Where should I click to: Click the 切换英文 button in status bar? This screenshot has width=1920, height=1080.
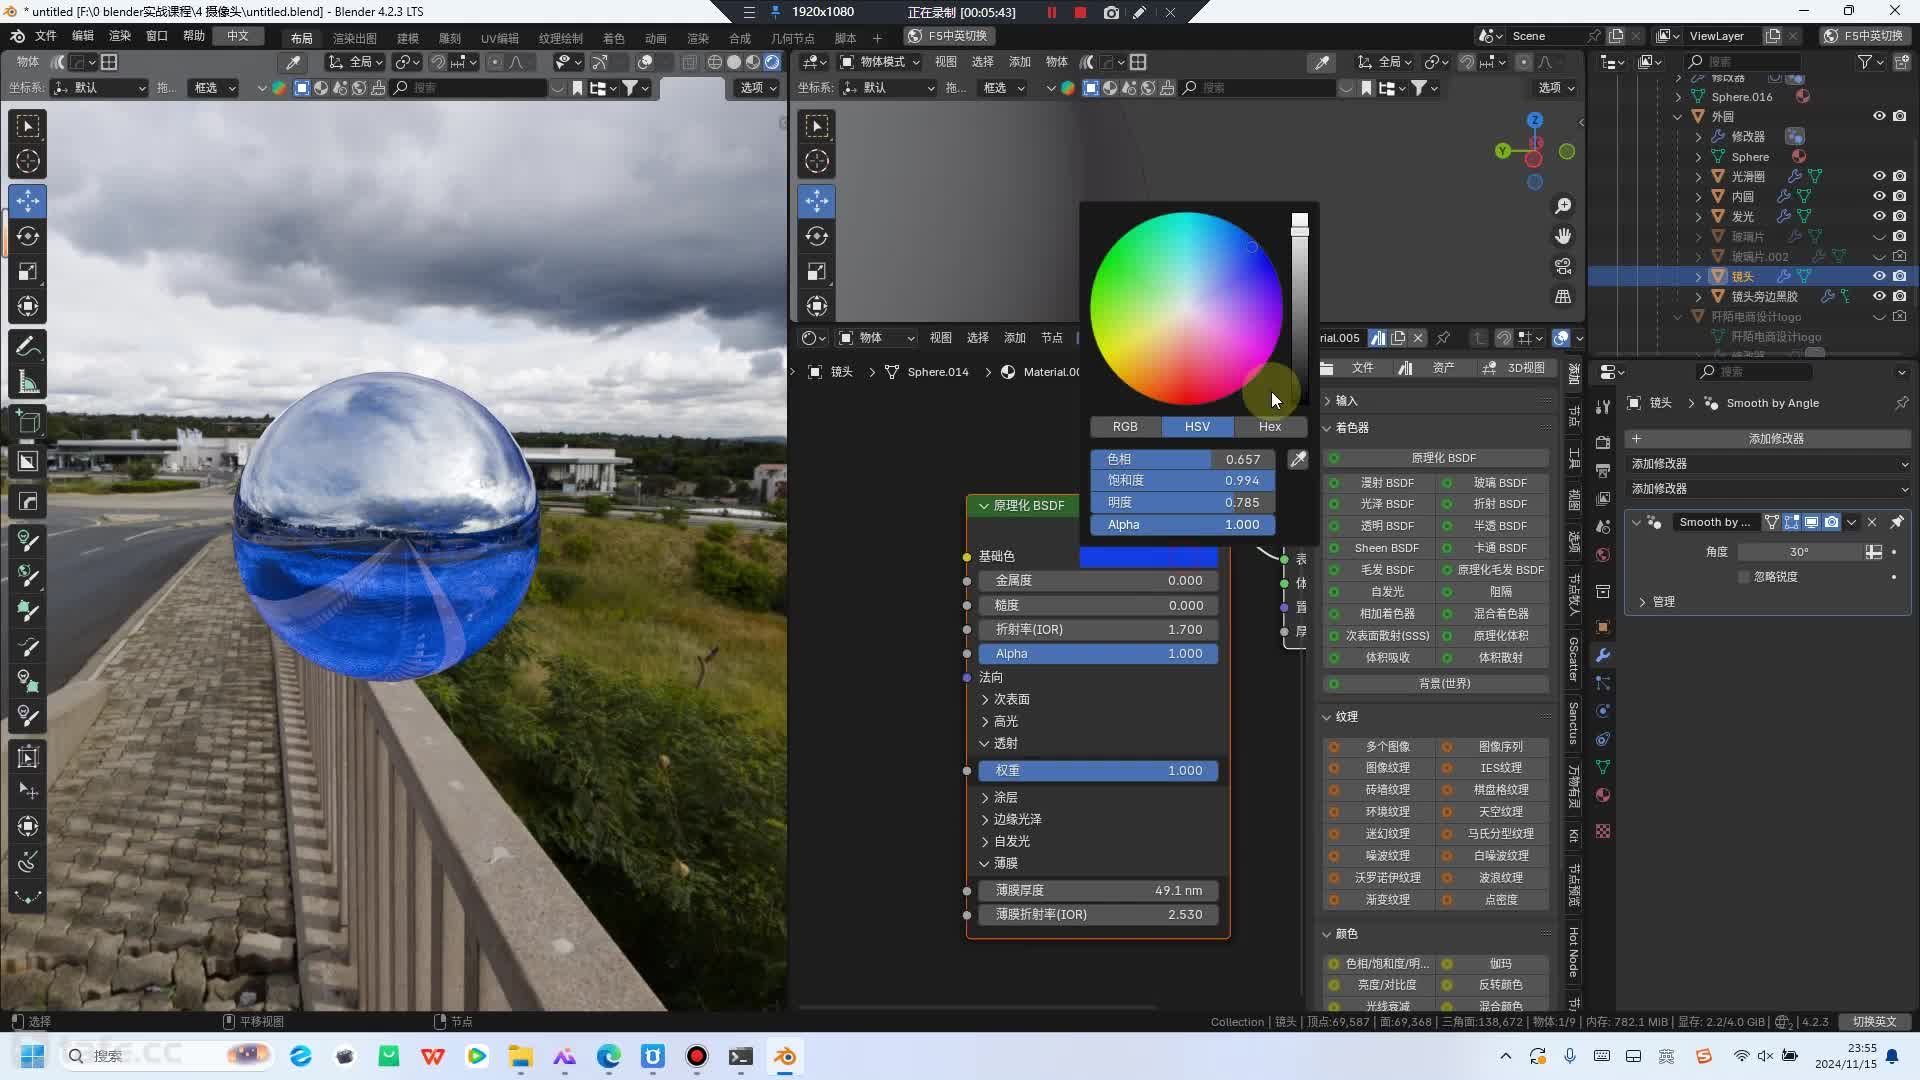(1874, 1022)
